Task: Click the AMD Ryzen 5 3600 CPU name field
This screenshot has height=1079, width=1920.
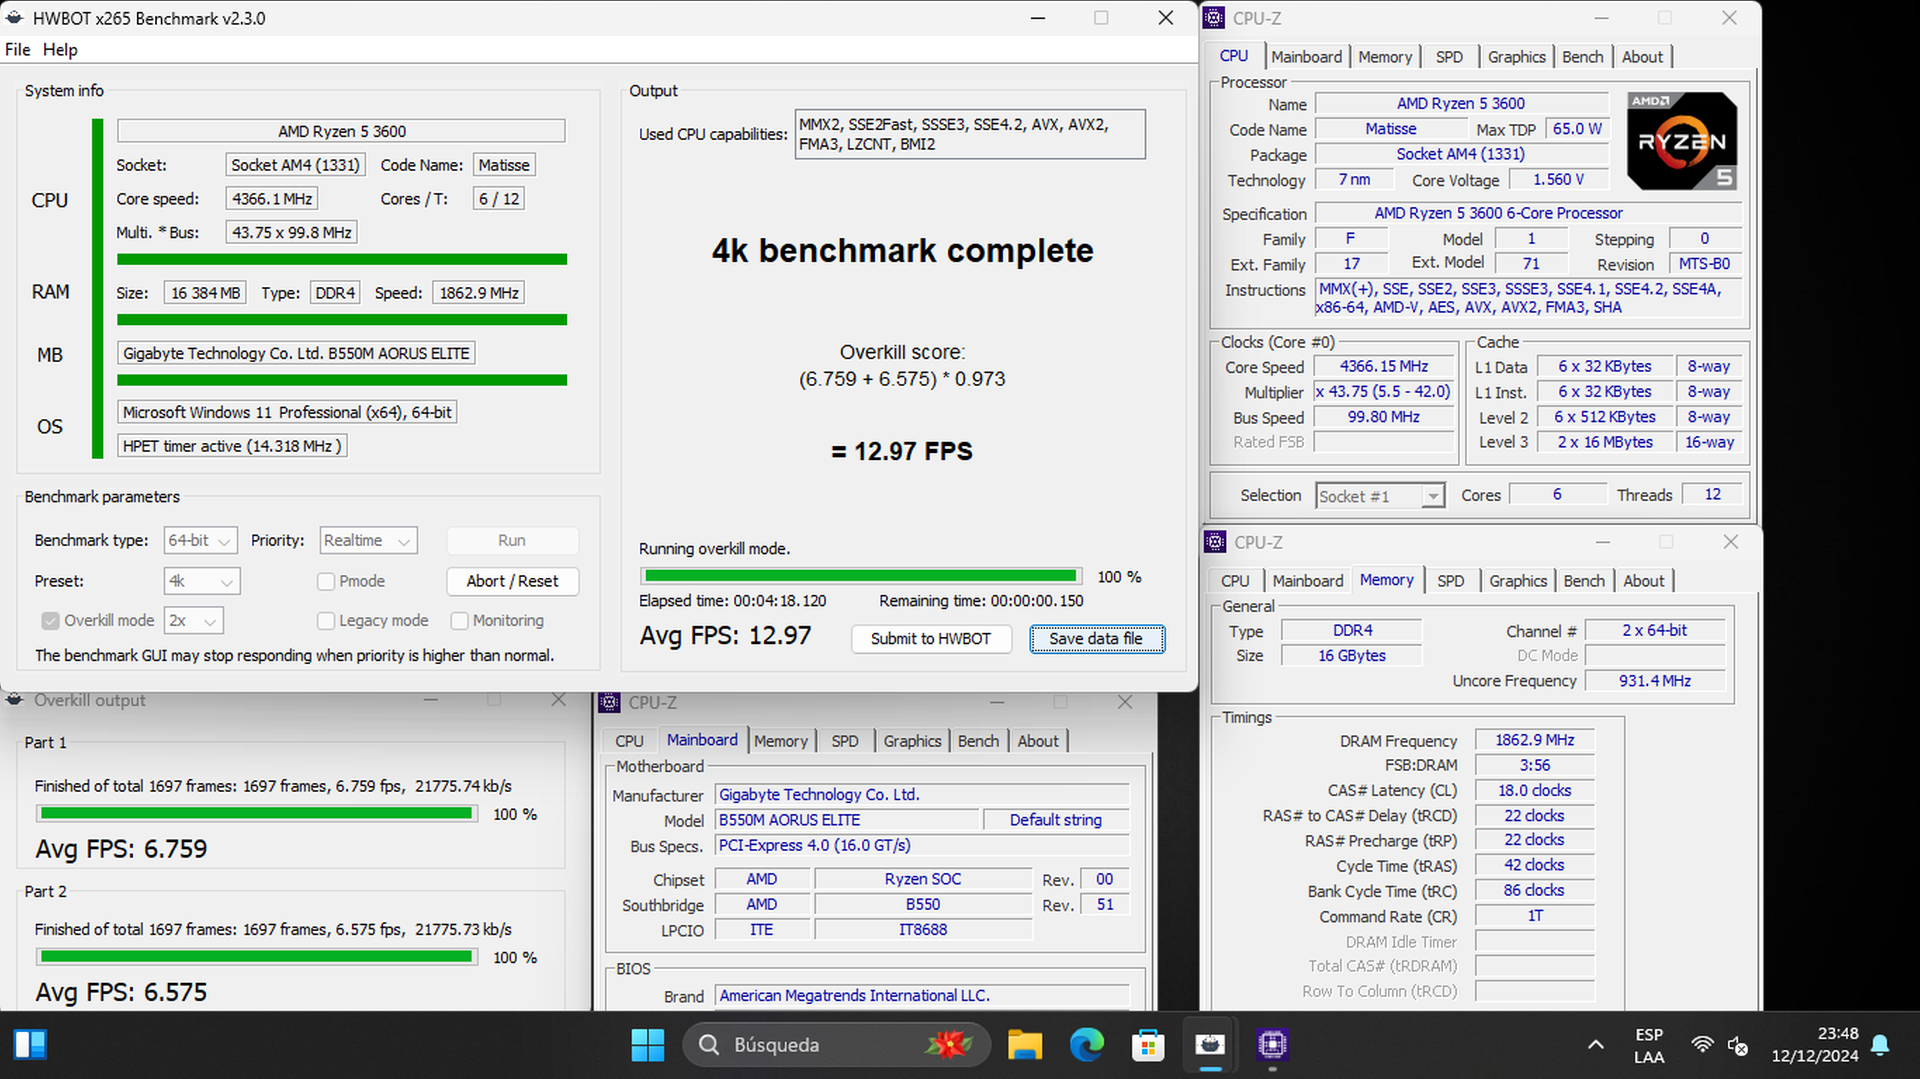Action: 341,131
